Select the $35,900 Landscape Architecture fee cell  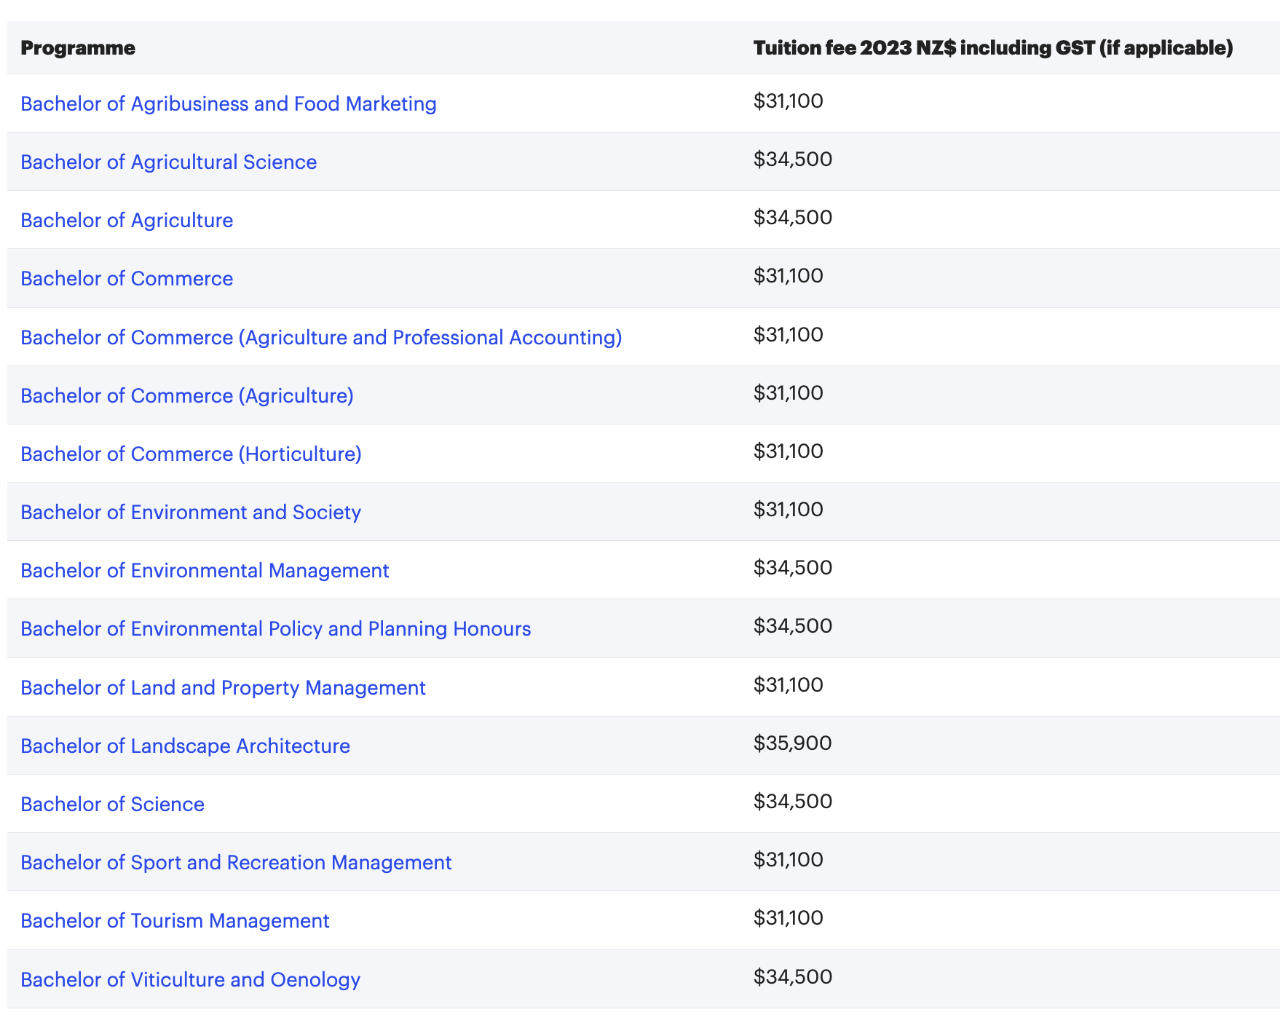click(793, 743)
